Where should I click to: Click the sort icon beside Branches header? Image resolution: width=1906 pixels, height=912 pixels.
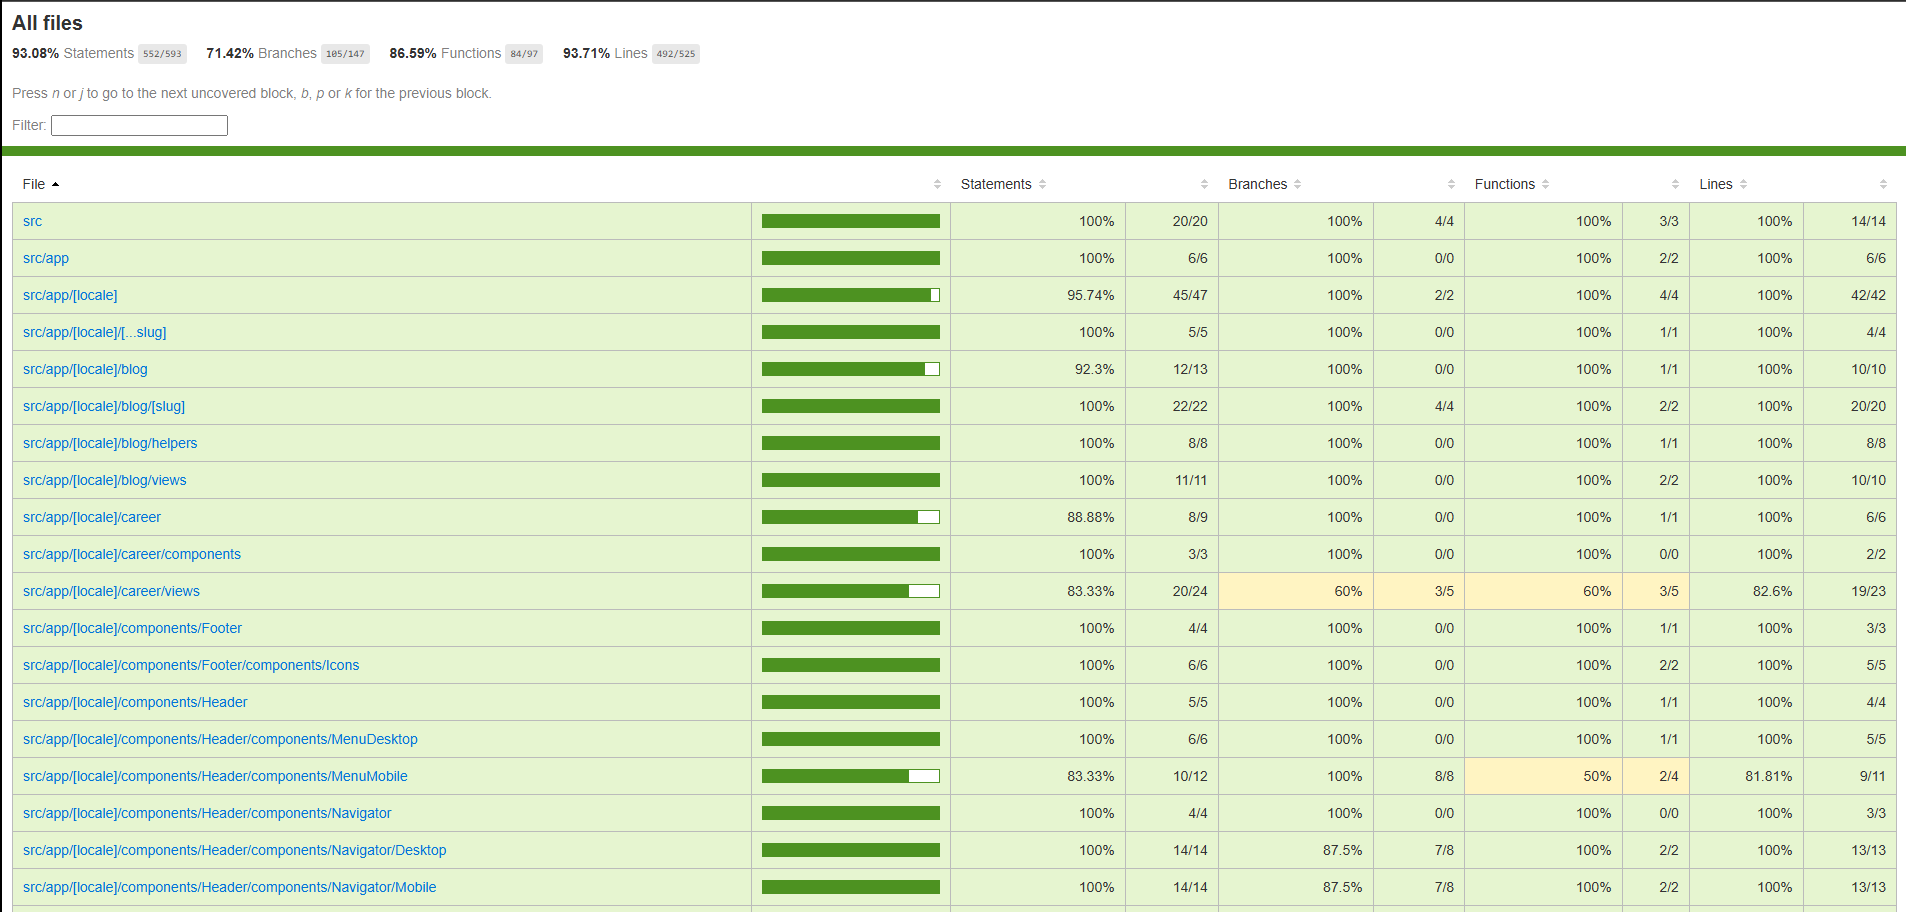point(1297,184)
